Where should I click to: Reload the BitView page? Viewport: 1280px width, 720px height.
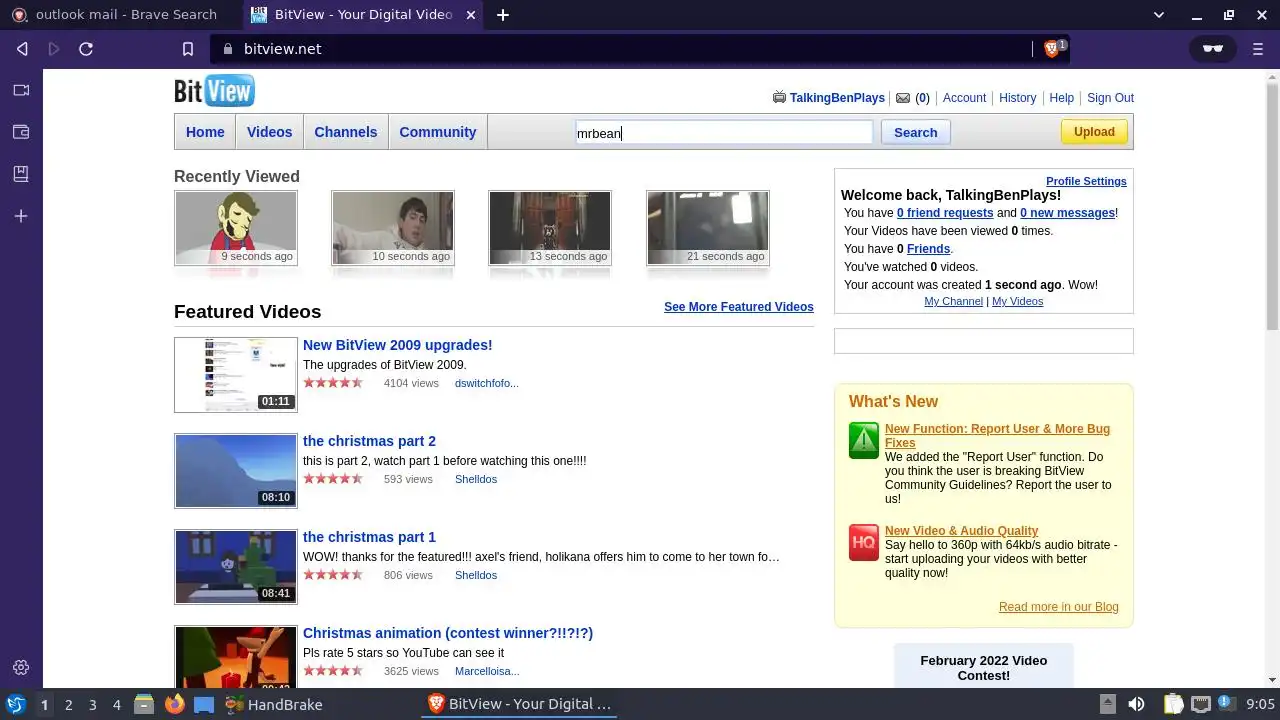click(86, 48)
